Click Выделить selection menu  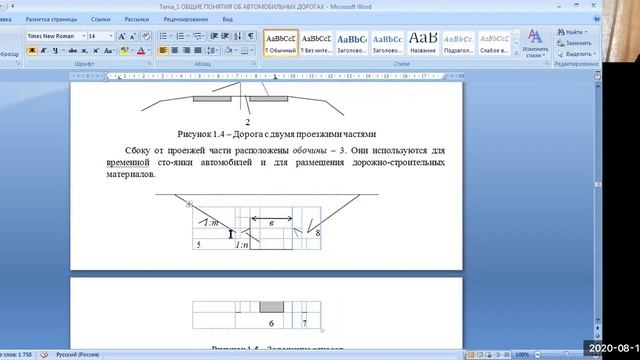pos(576,54)
